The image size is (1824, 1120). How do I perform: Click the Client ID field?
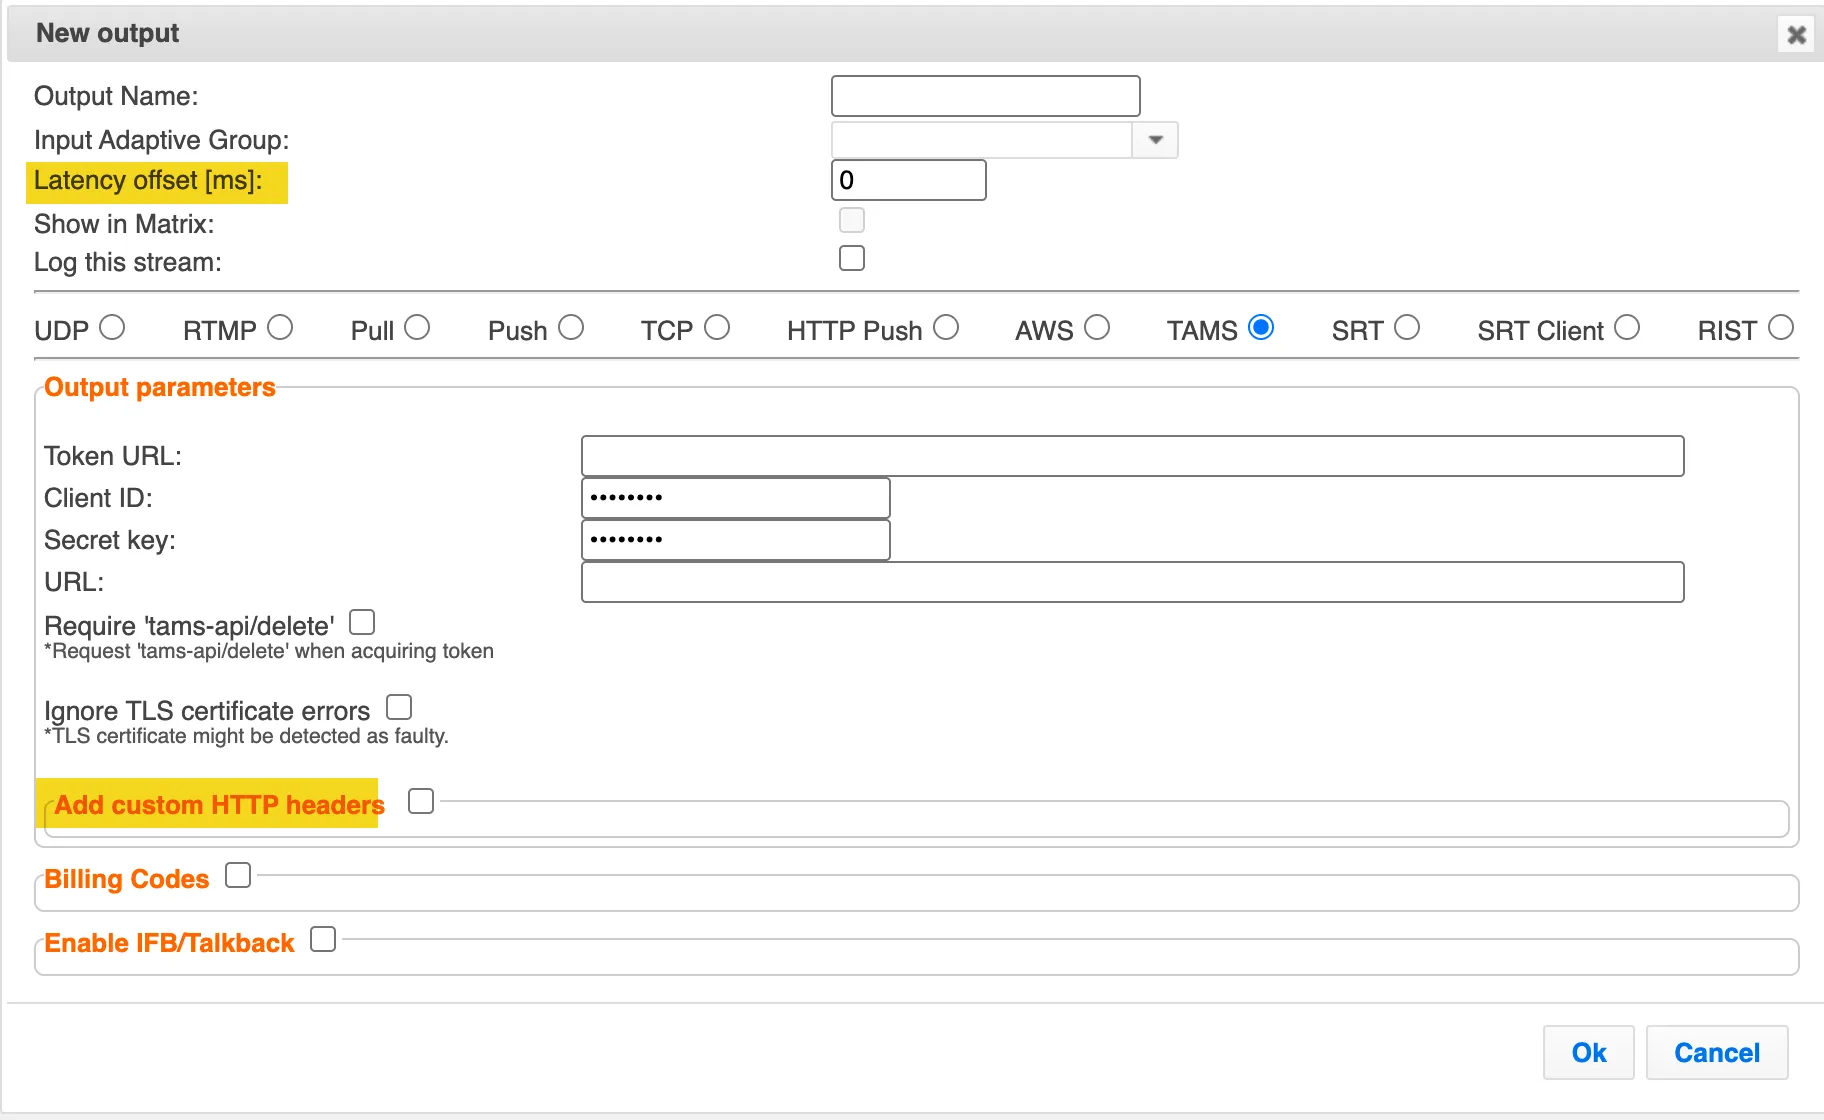735,498
